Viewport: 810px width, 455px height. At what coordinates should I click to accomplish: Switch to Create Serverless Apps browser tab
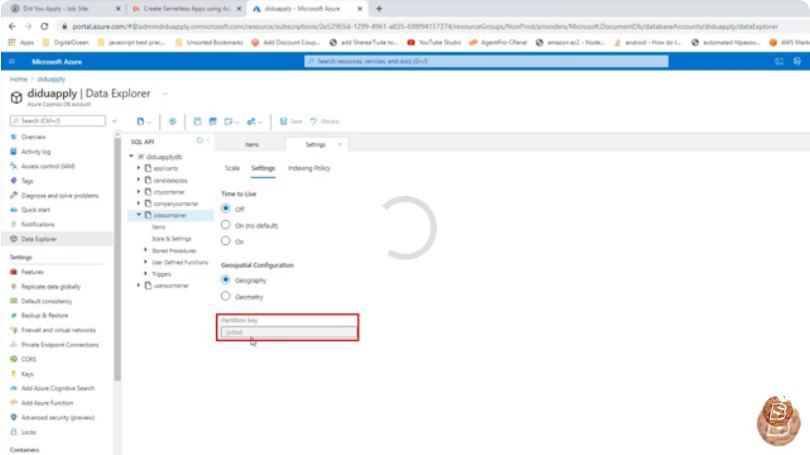187,9
